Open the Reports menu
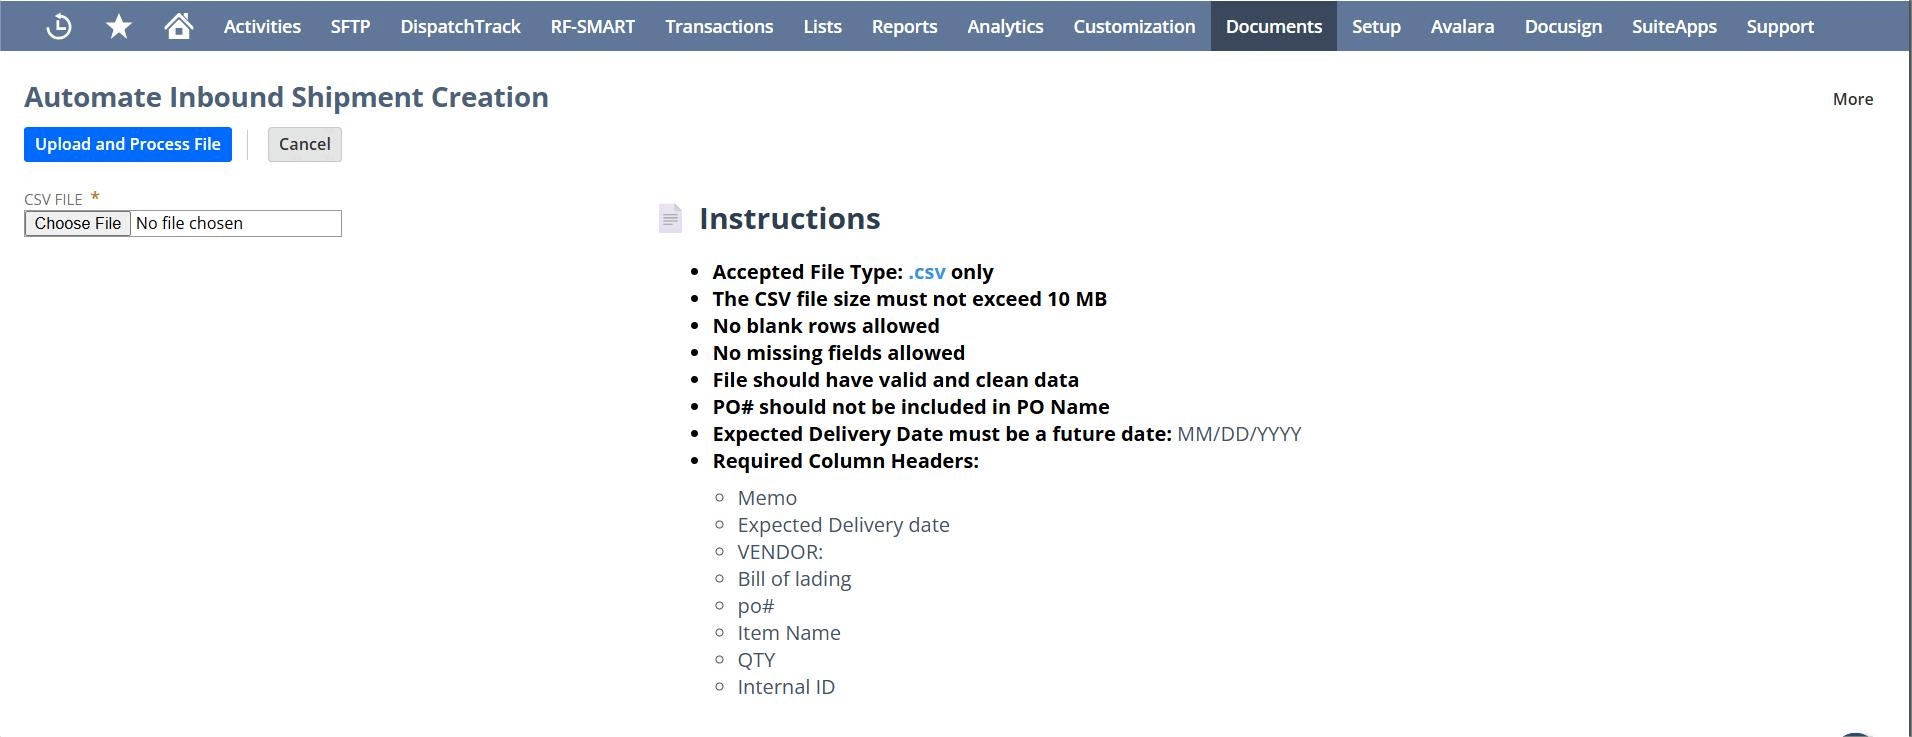1912x737 pixels. 904,27
